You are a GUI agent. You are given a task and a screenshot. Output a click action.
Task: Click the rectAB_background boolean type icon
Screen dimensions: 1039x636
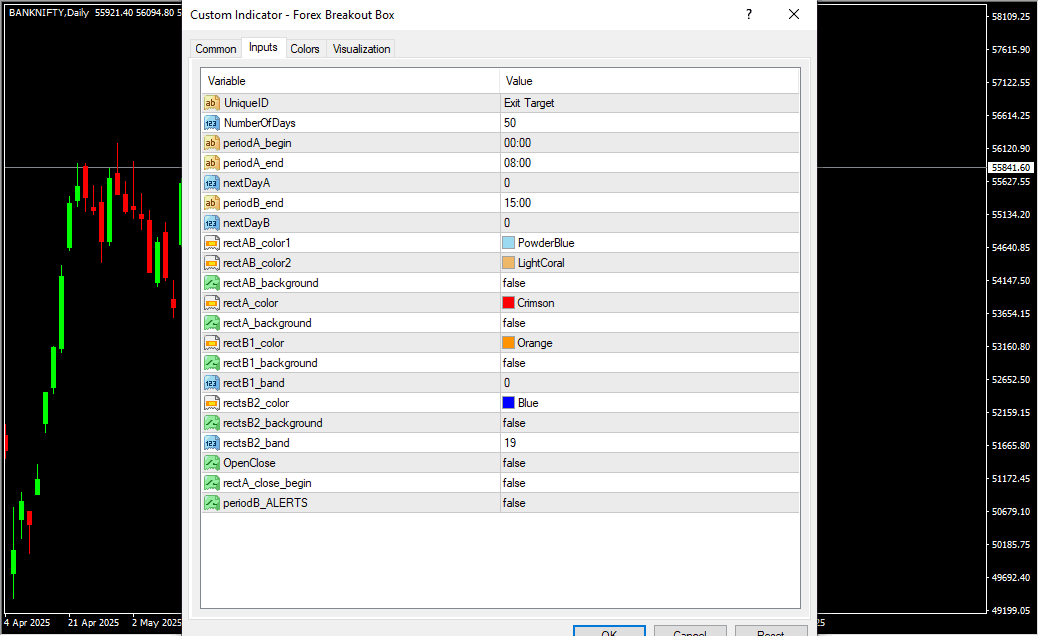[x=212, y=283]
